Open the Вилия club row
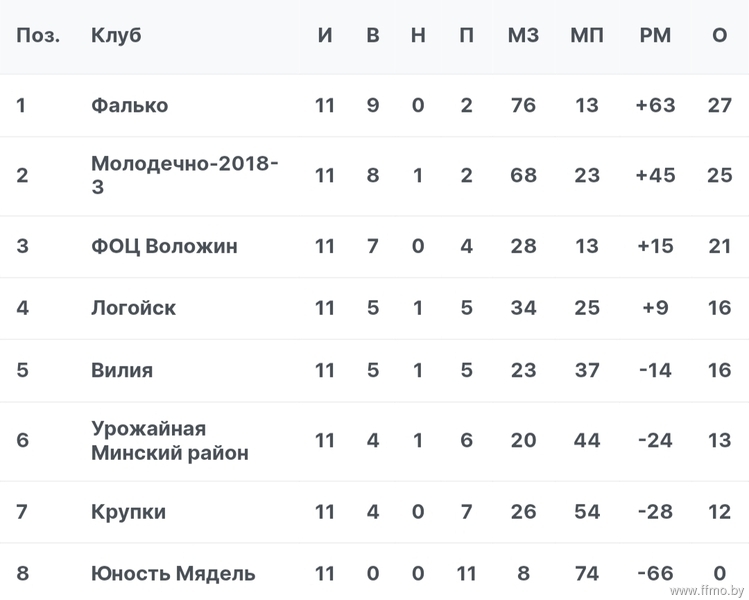749x600 pixels. tap(374, 371)
